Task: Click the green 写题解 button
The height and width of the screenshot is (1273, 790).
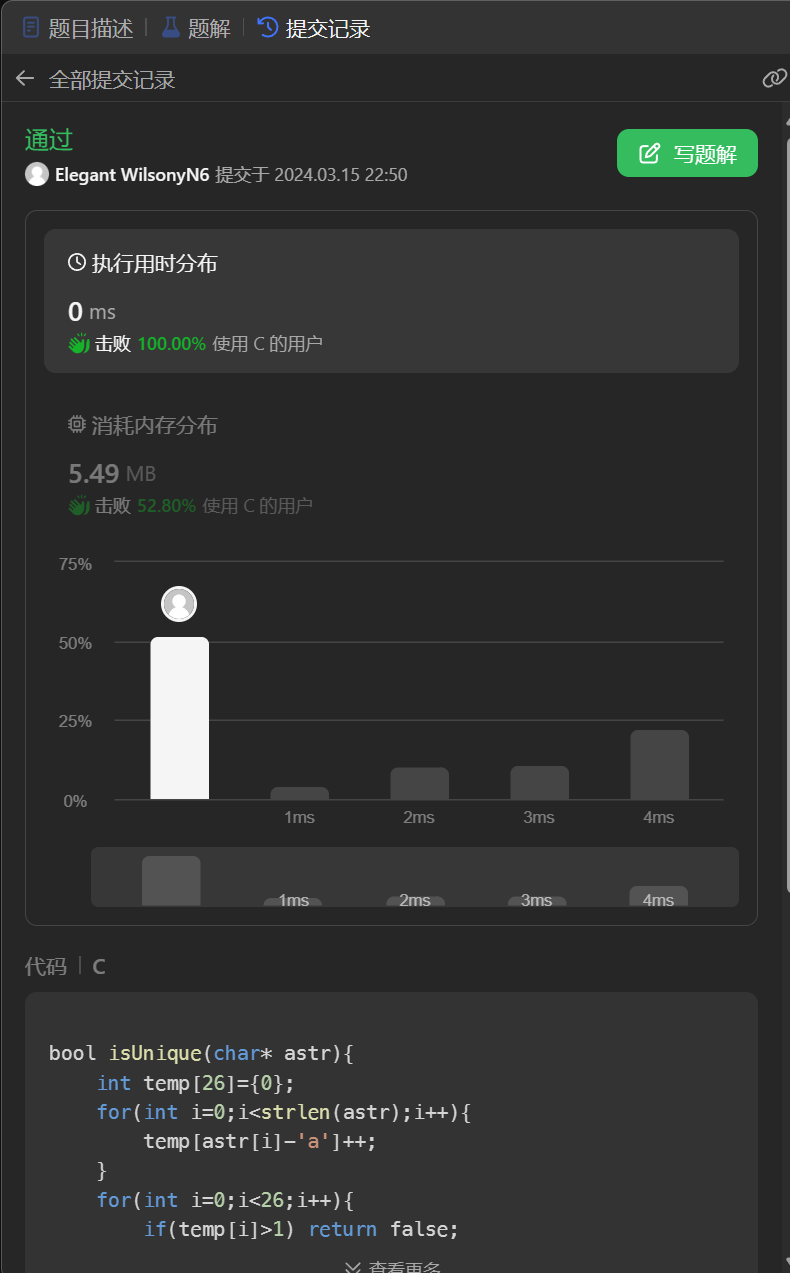Action: coord(687,153)
